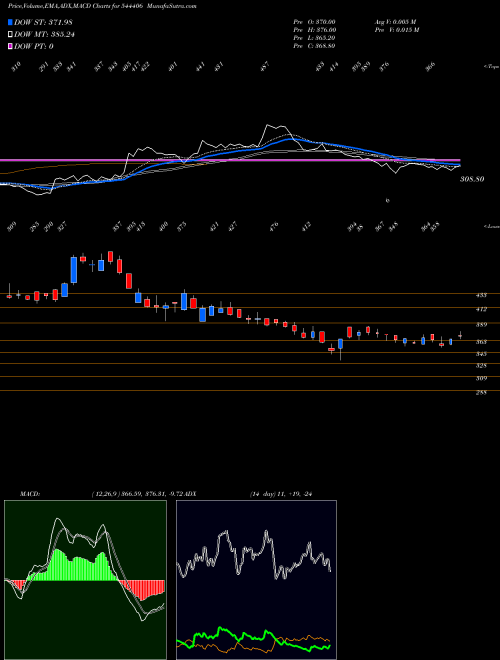Click the 'Pre C: 368.80' close value
Viewport: 500px width, 660px height.
pyautogui.click(x=314, y=46)
